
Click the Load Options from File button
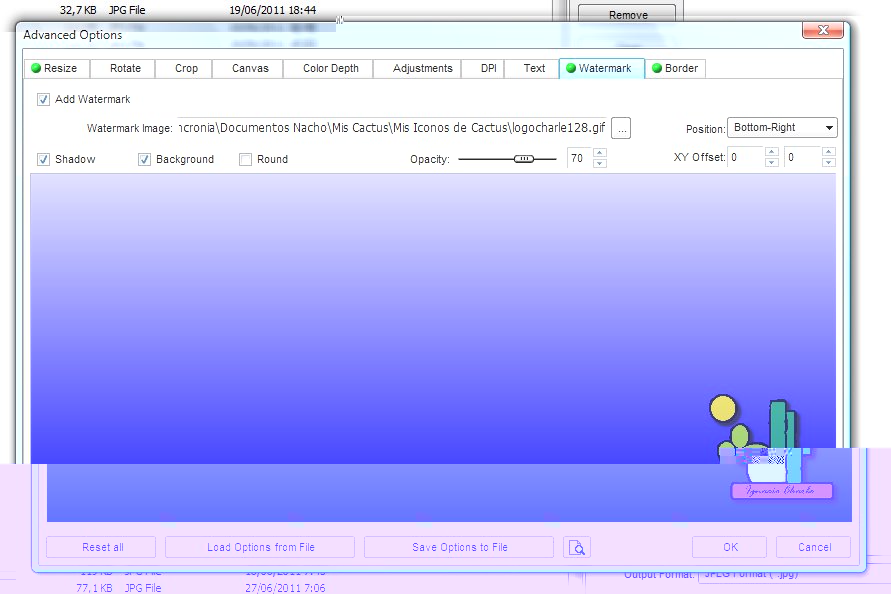click(260, 547)
